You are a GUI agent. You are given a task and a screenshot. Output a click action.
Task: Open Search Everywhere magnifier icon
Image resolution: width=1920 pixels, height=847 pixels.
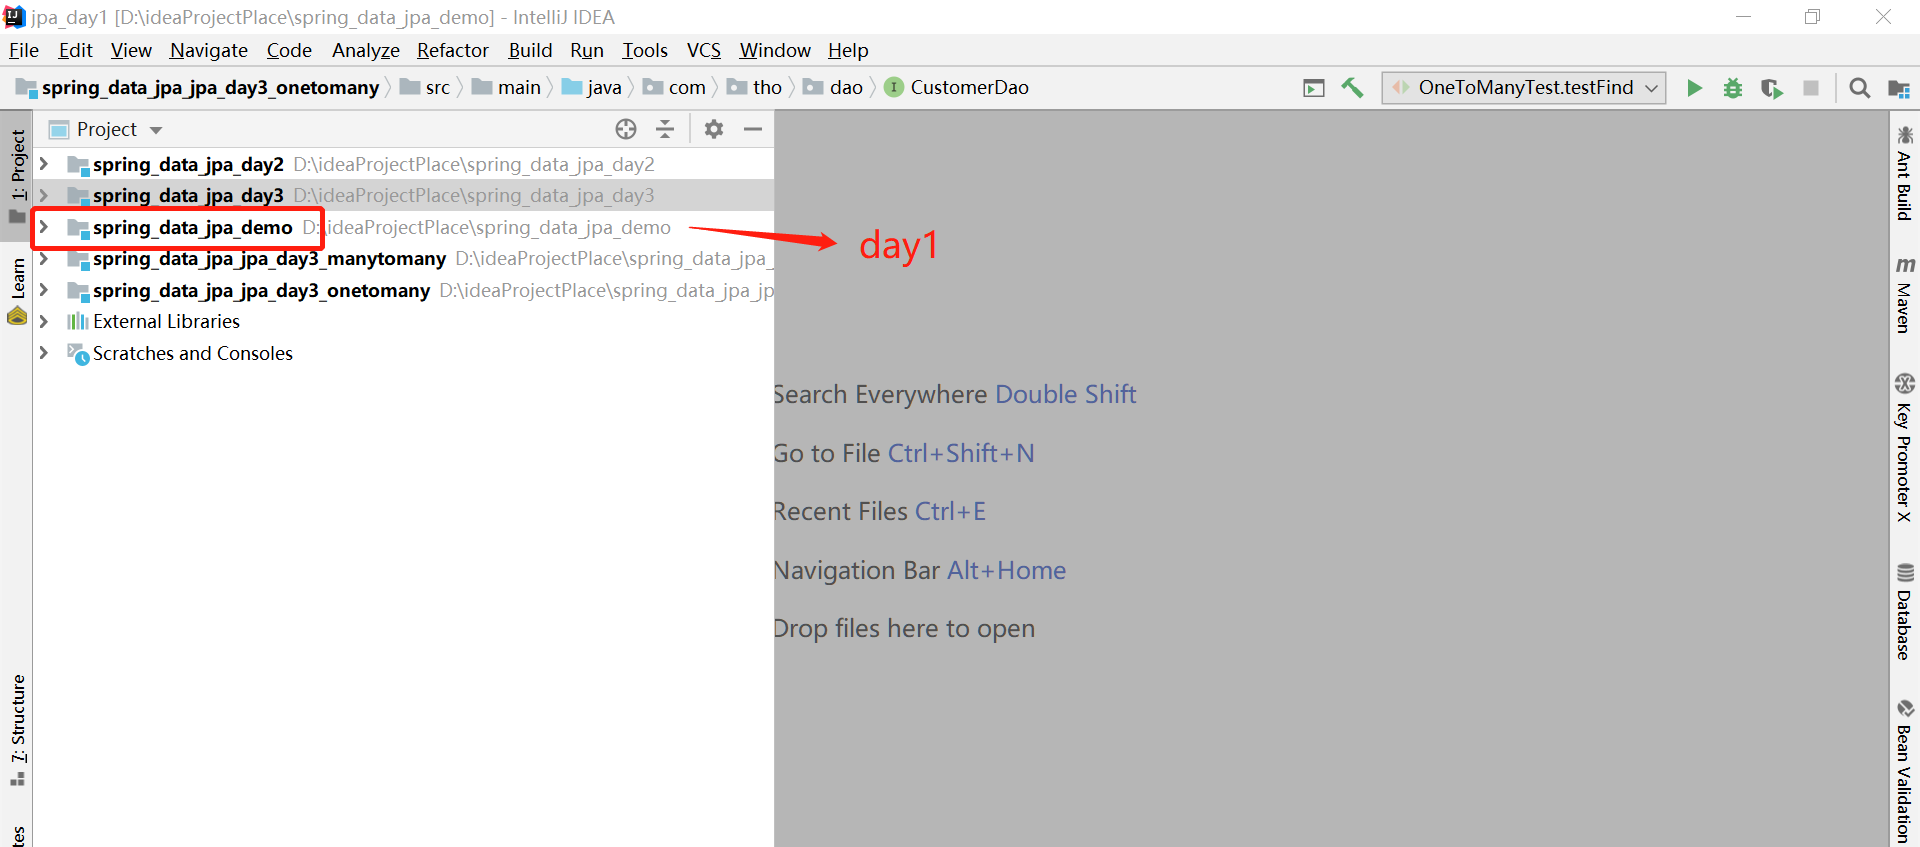[x=1859, y=88]
